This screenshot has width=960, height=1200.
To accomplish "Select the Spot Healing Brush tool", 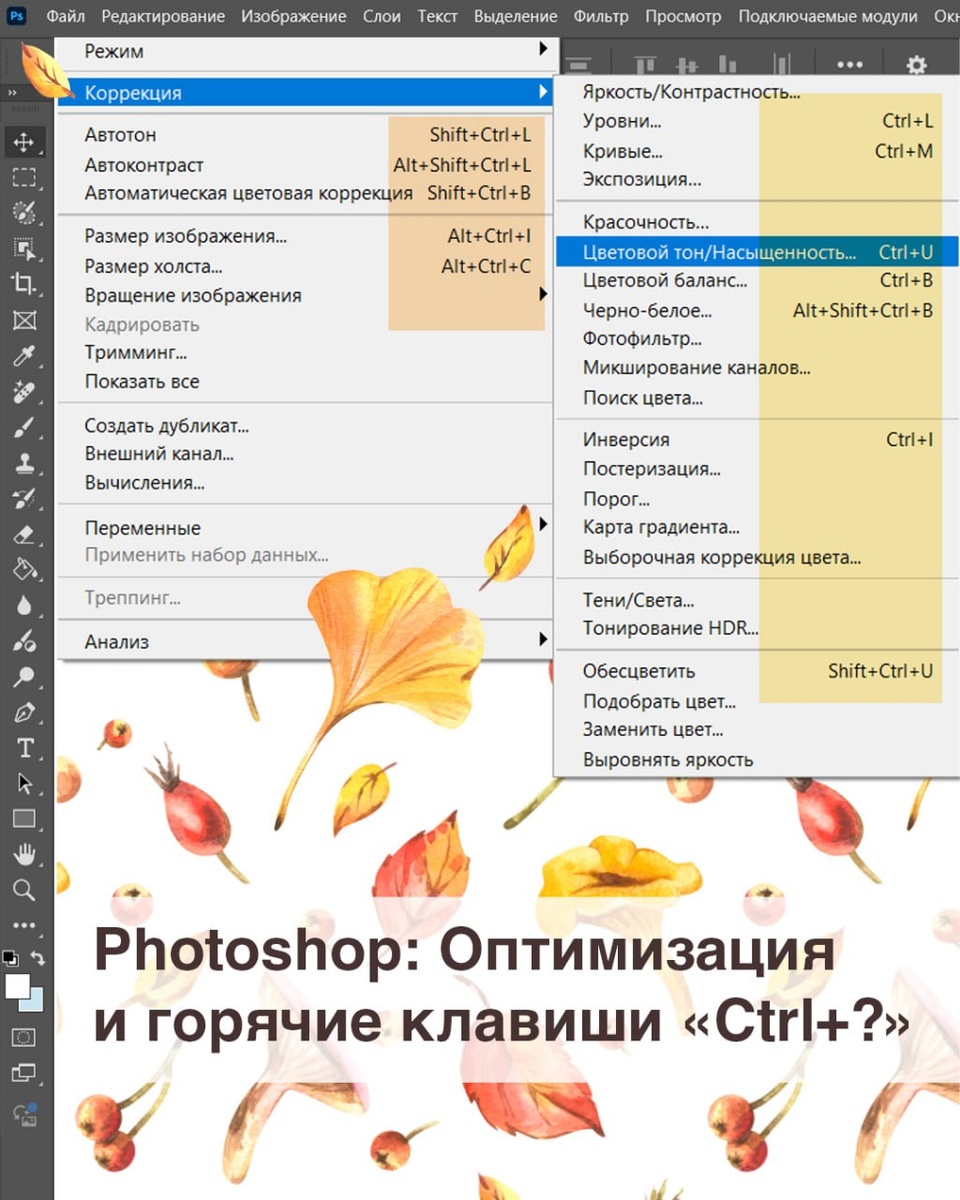I will [x=24, y=391].
